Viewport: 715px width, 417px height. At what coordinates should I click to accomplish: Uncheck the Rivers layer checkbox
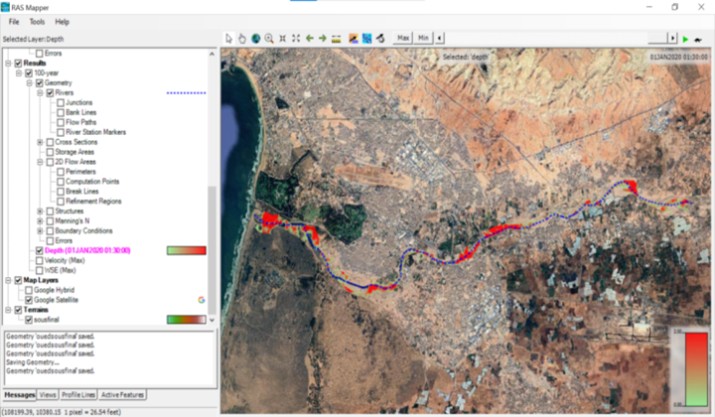50,93
